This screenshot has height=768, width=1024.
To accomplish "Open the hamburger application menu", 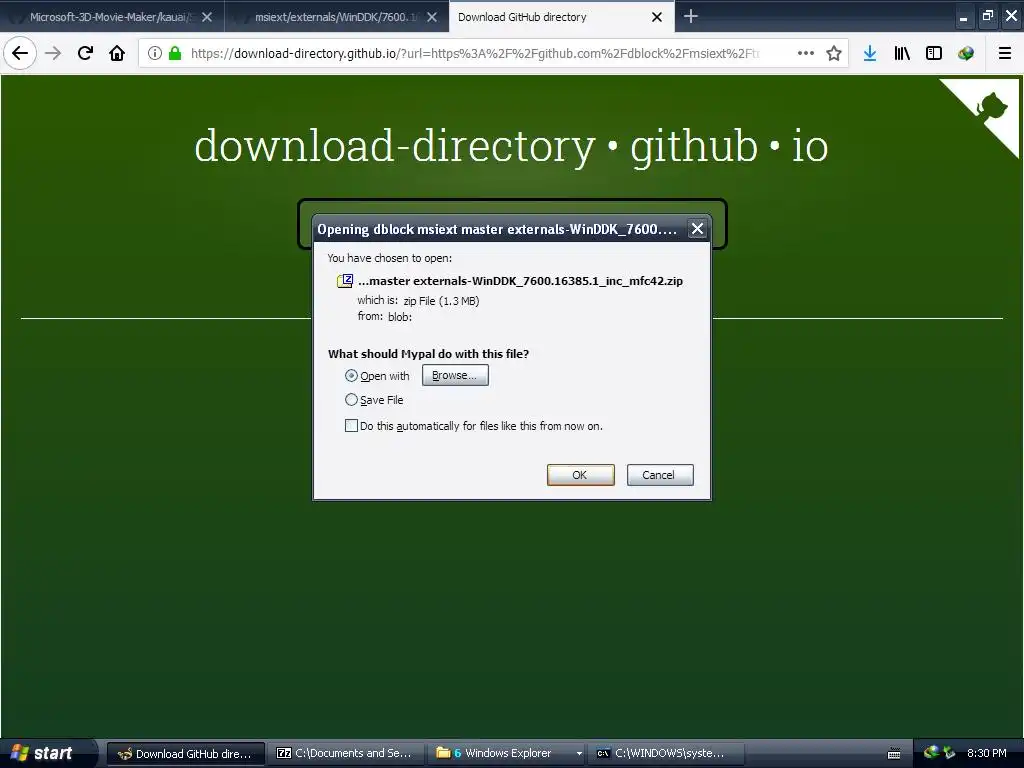I will 1005,53.
